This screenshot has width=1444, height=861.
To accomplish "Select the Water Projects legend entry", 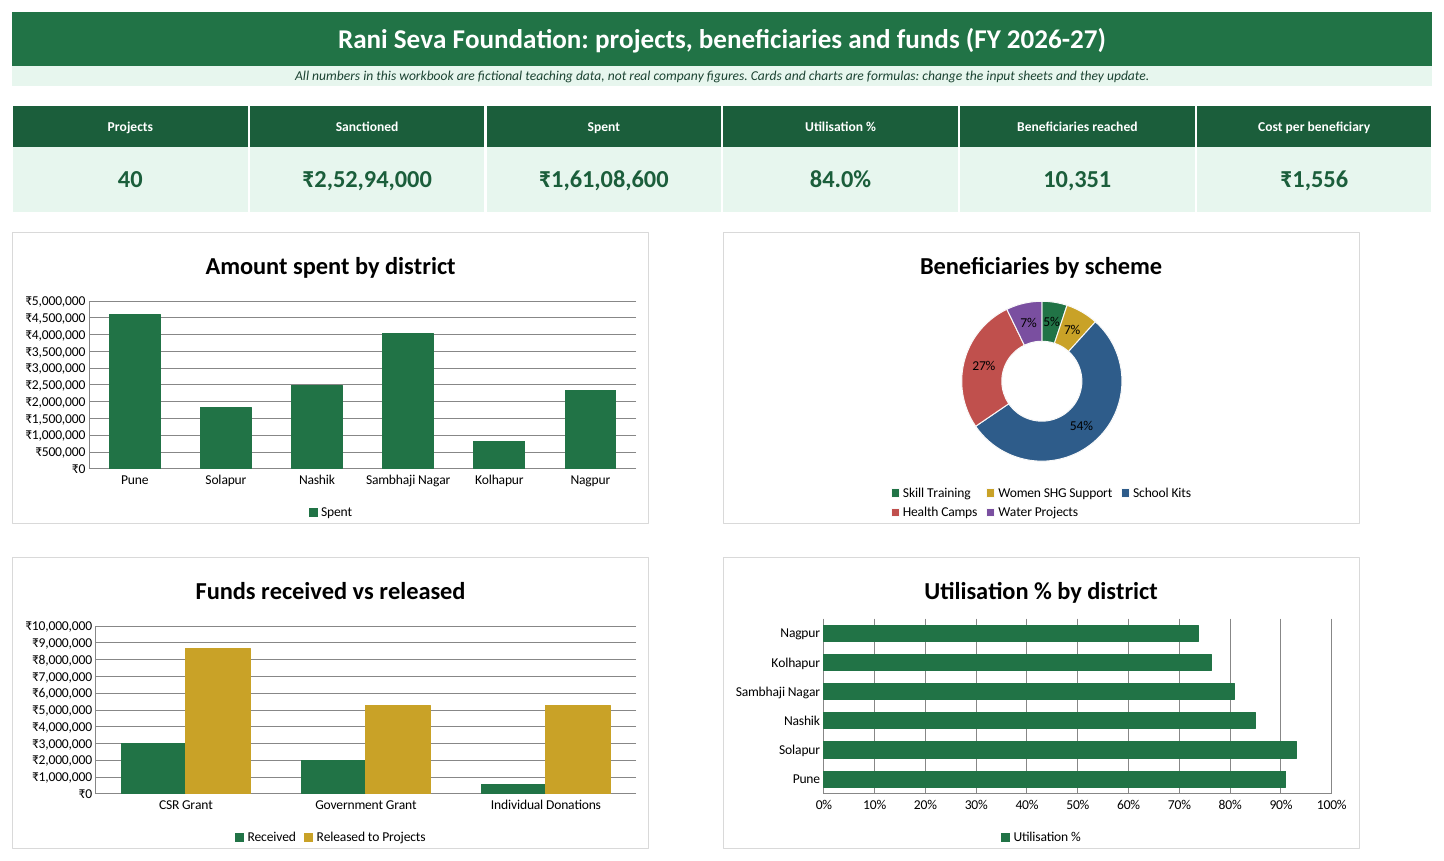I will pyautogui.click(x=1032, y=512).
